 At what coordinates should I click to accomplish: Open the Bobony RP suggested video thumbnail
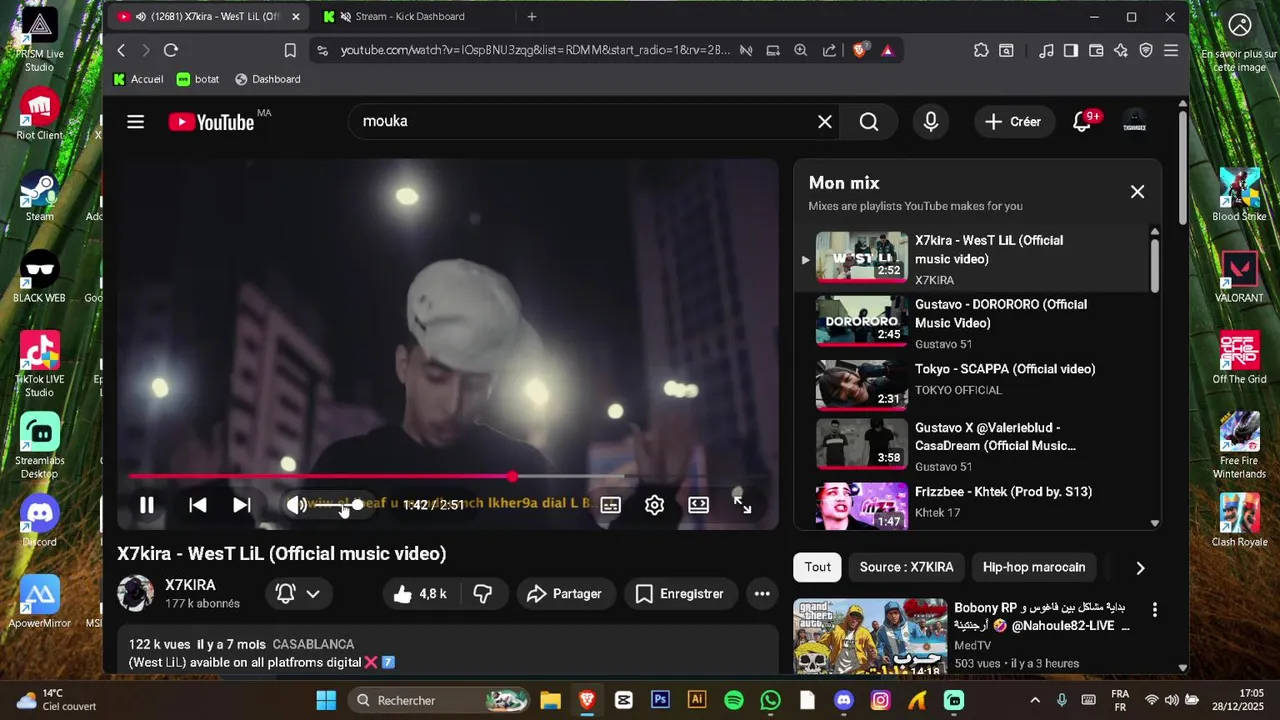(x=870, y=638)
